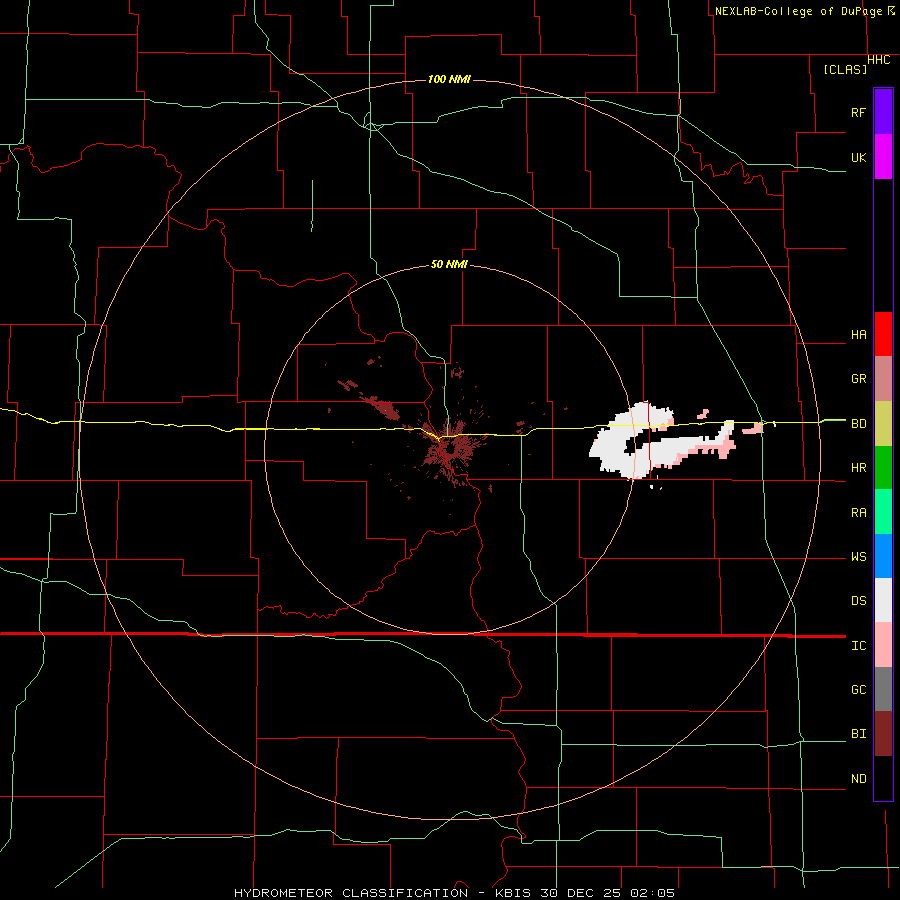Click the blue WS legend swatch
Screen dimensions: 900x900
click(x=883, y=556)
